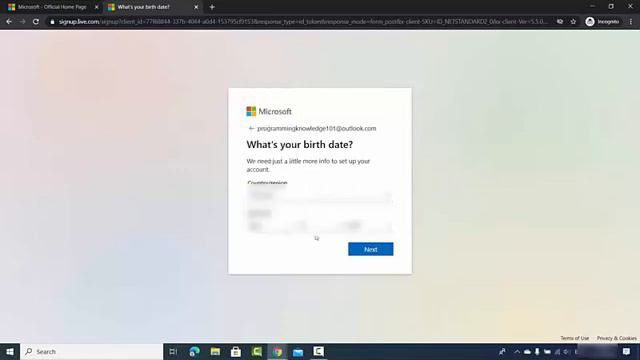Click the programmingknowledge101@outlook.com email text
The width and height of the screenshot is (640, 360).
click(x=317, y=128)
